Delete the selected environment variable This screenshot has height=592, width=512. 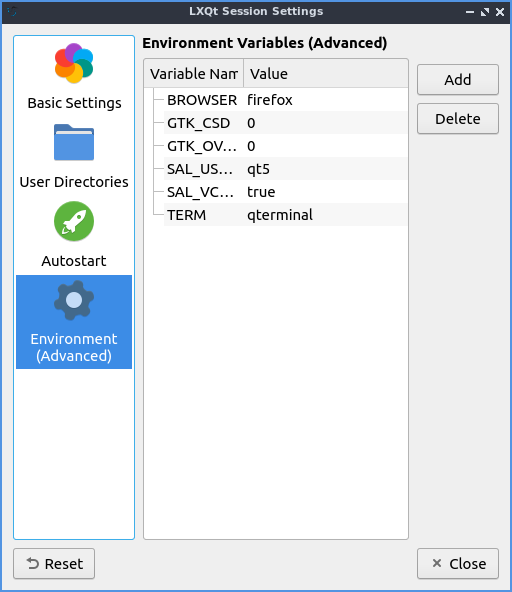(x=458, y=119)
